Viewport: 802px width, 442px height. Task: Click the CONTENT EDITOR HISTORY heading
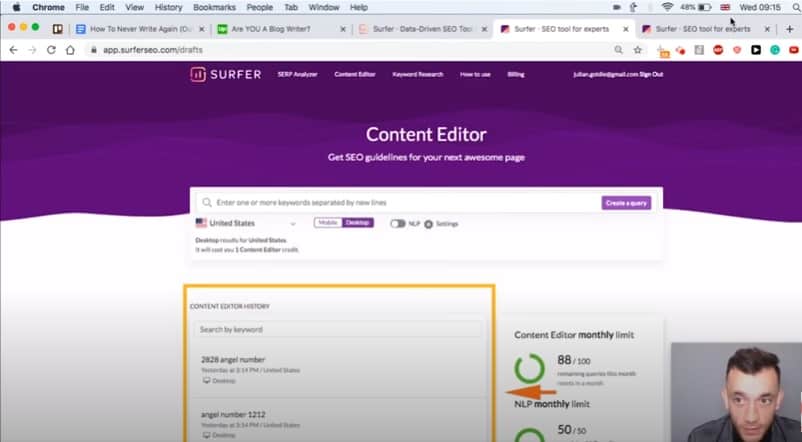point(230,306)
